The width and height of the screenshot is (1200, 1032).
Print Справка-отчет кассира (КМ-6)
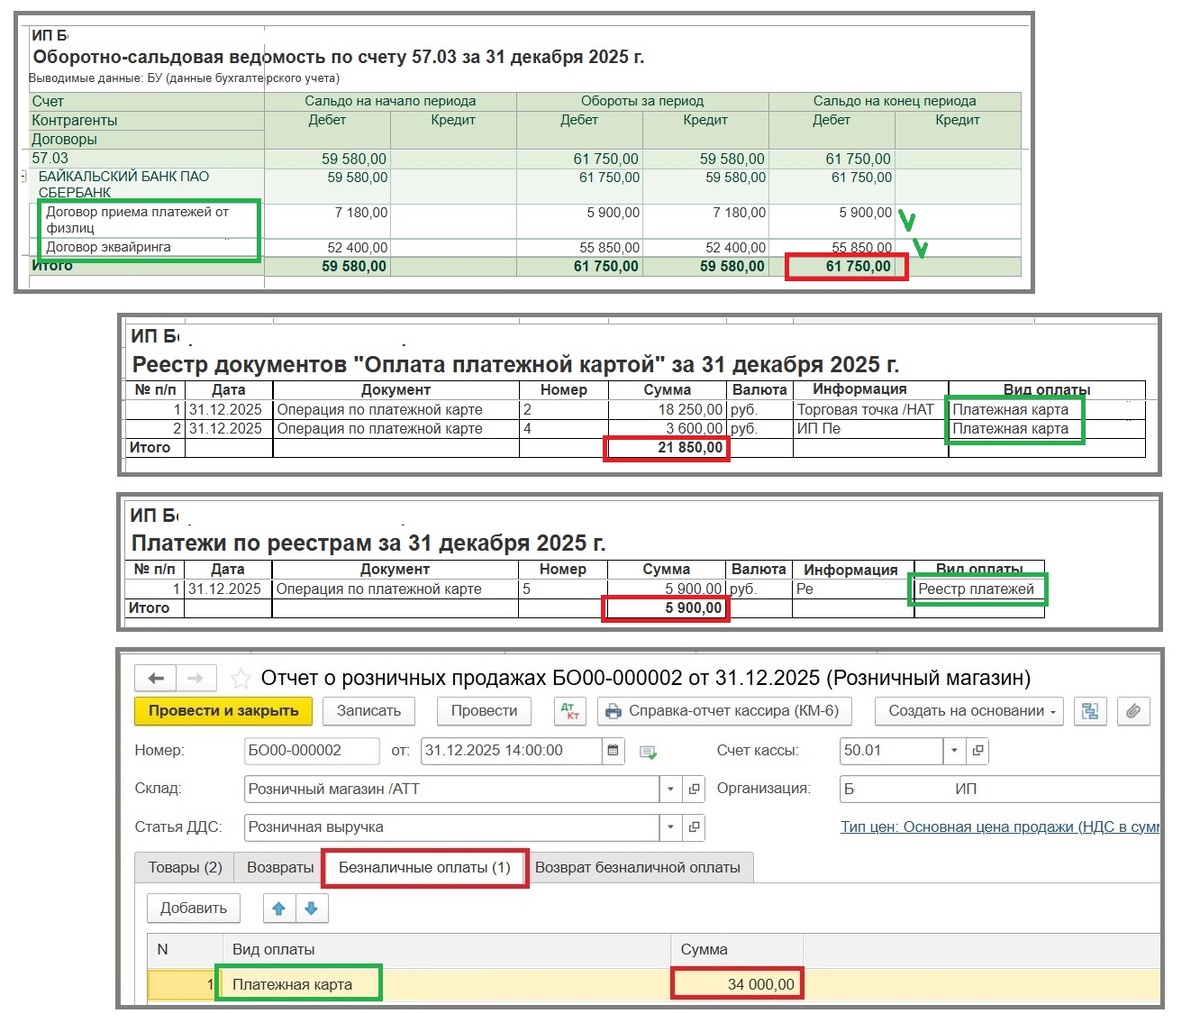724,711
